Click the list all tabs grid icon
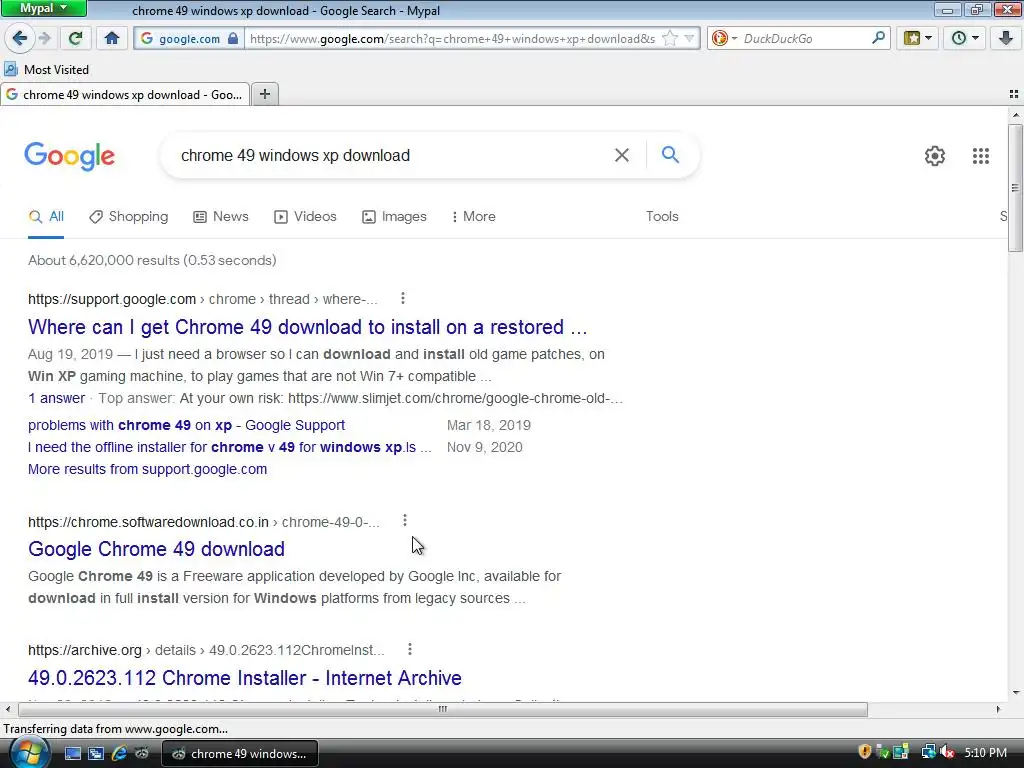Image resolution: width=1024 pixels, height=768 pixels. click(1014, 94)
